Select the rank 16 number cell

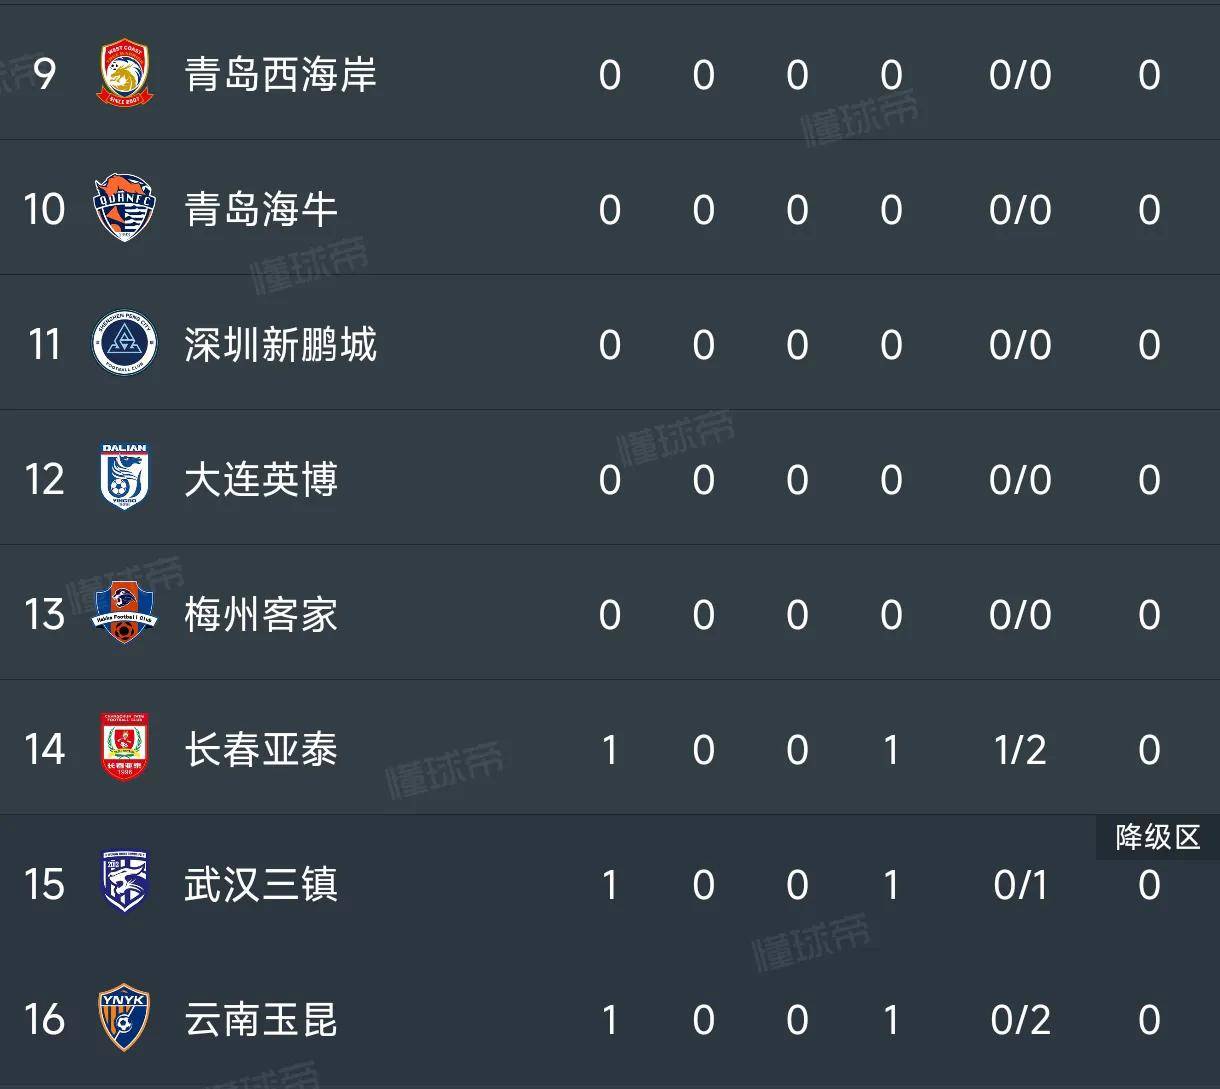coord(44,1020)
